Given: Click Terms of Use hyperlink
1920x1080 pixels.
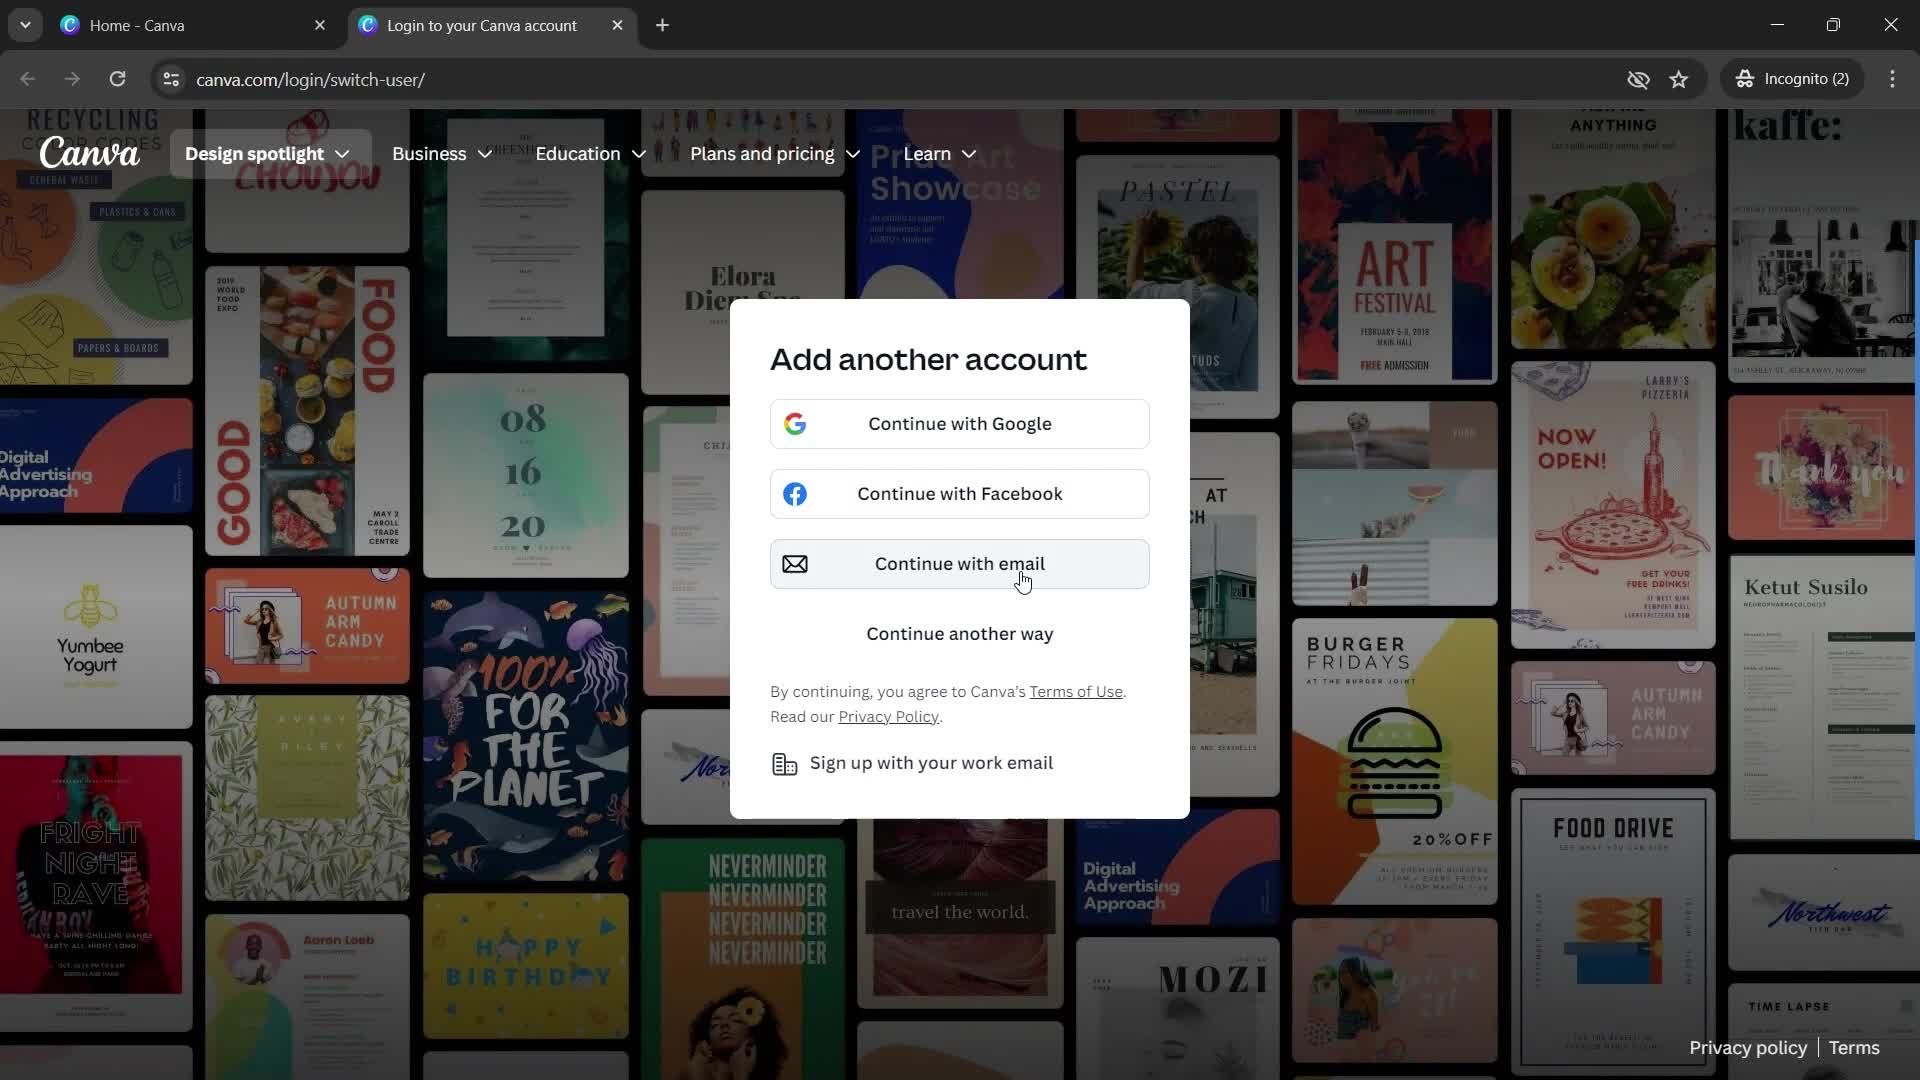Looking at the screenshot, I should click(x=1076, y=691).
